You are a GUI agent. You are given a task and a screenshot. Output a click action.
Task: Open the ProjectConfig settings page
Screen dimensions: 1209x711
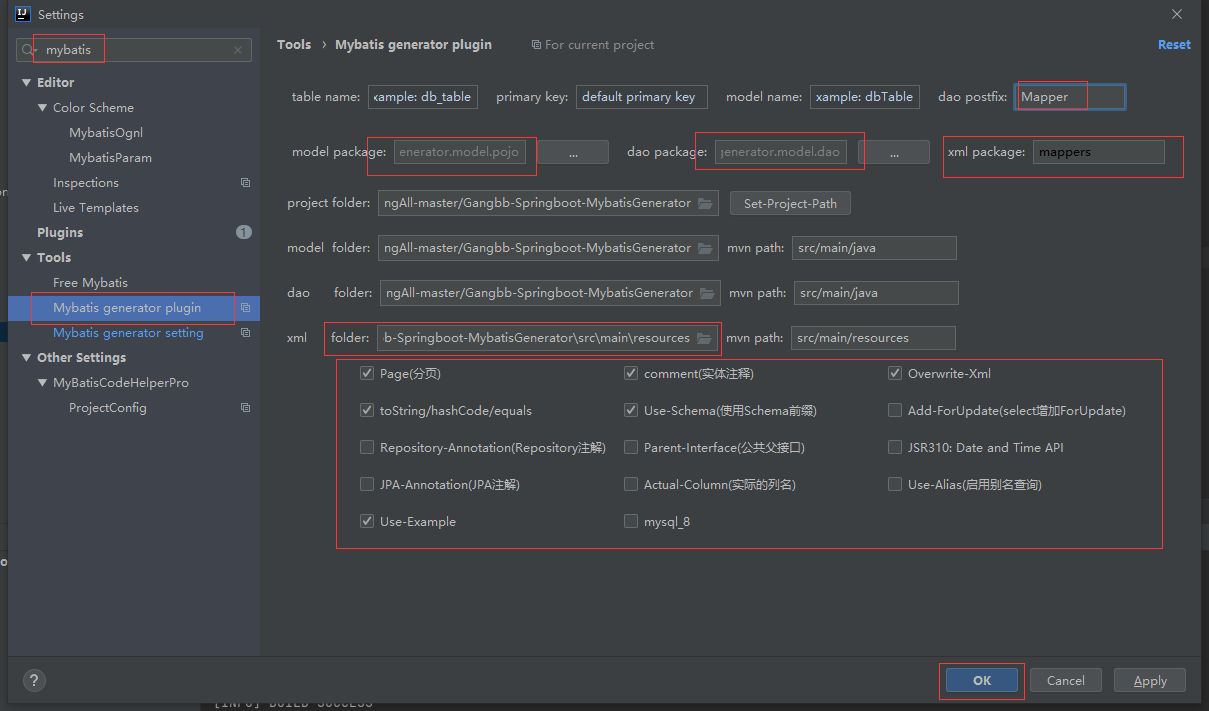tap(108, 408)
